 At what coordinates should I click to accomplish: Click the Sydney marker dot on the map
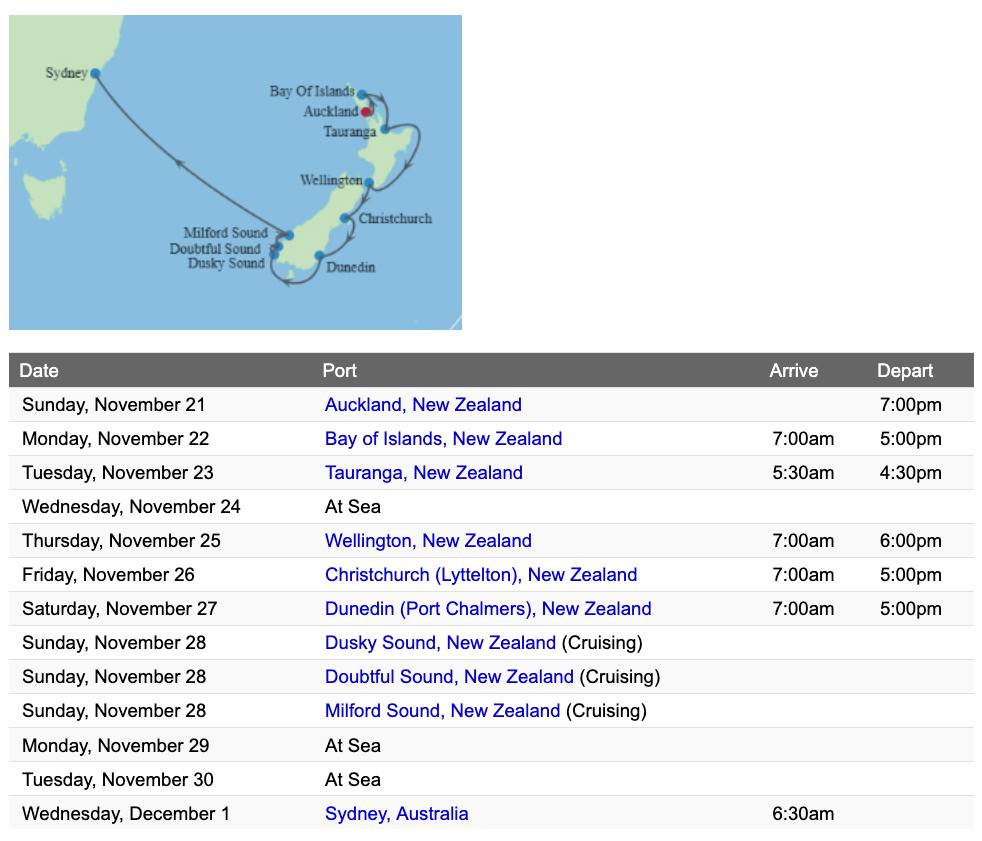point(95,73)
